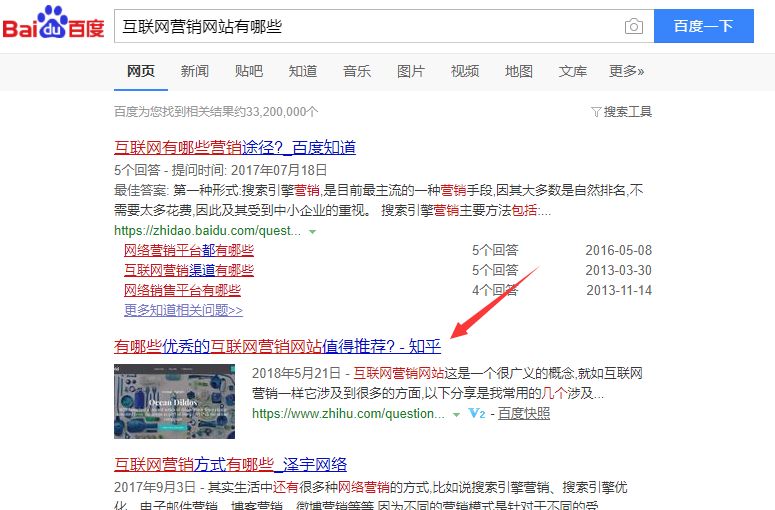Screen dimensions: 775x510
Task: Click the 百度一下 search button
Action: [x=704, y=26]
